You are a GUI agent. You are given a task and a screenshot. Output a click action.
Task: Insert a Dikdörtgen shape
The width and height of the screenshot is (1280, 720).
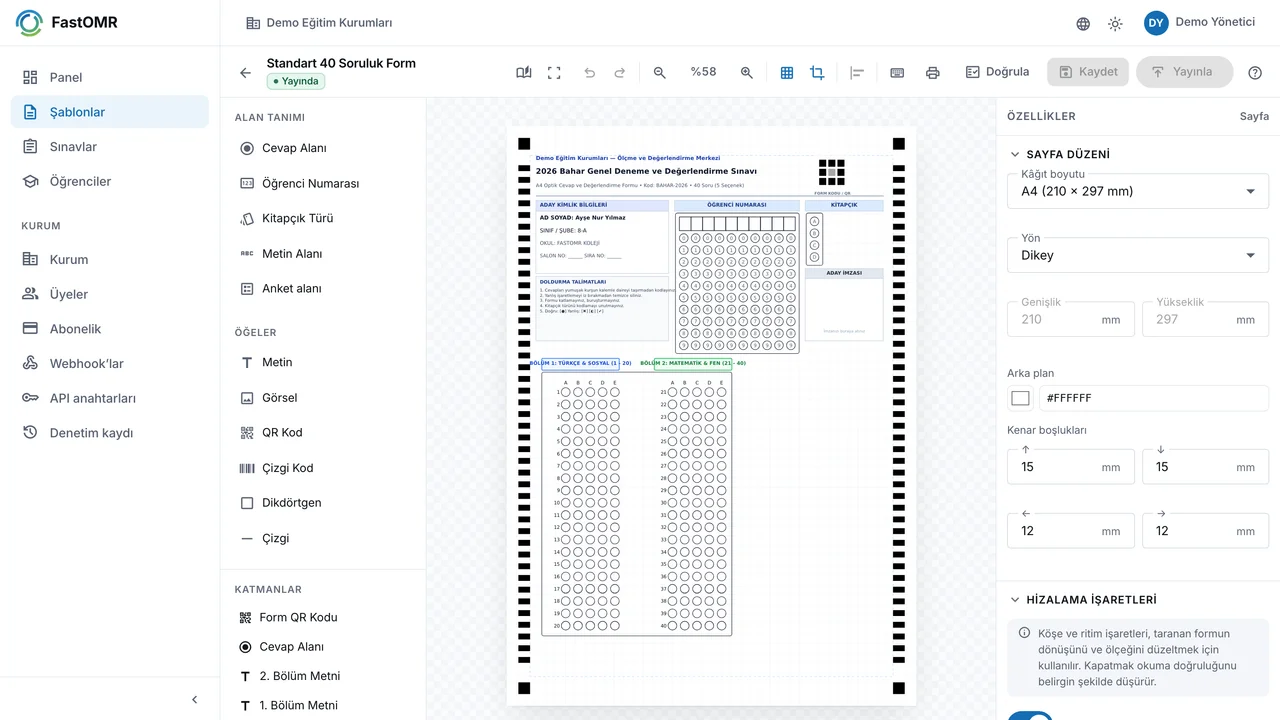[323, 503]
